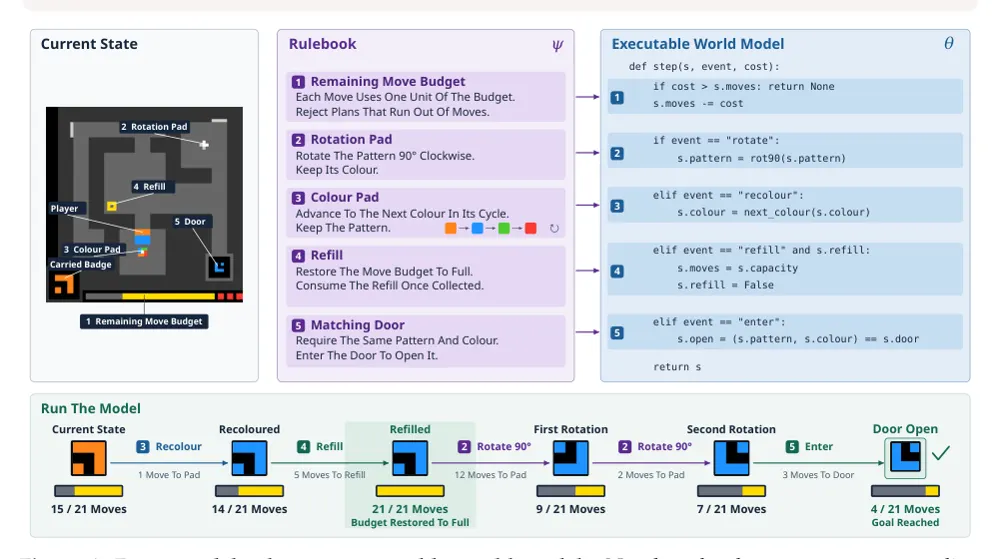Click the 's.moves = s.capacity' code line
The image size is (1000, 559).
tap(737, 268)
